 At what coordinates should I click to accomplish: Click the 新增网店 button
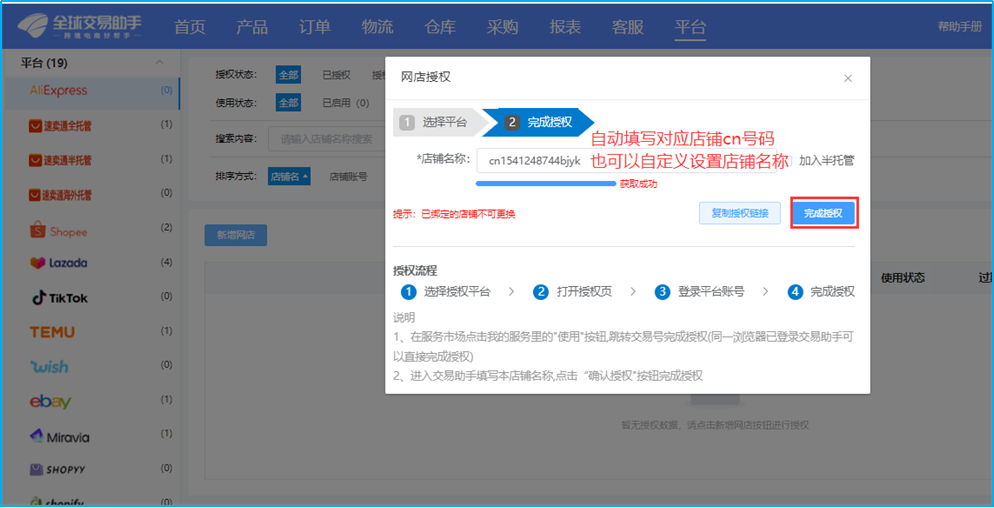pos(235,235)
